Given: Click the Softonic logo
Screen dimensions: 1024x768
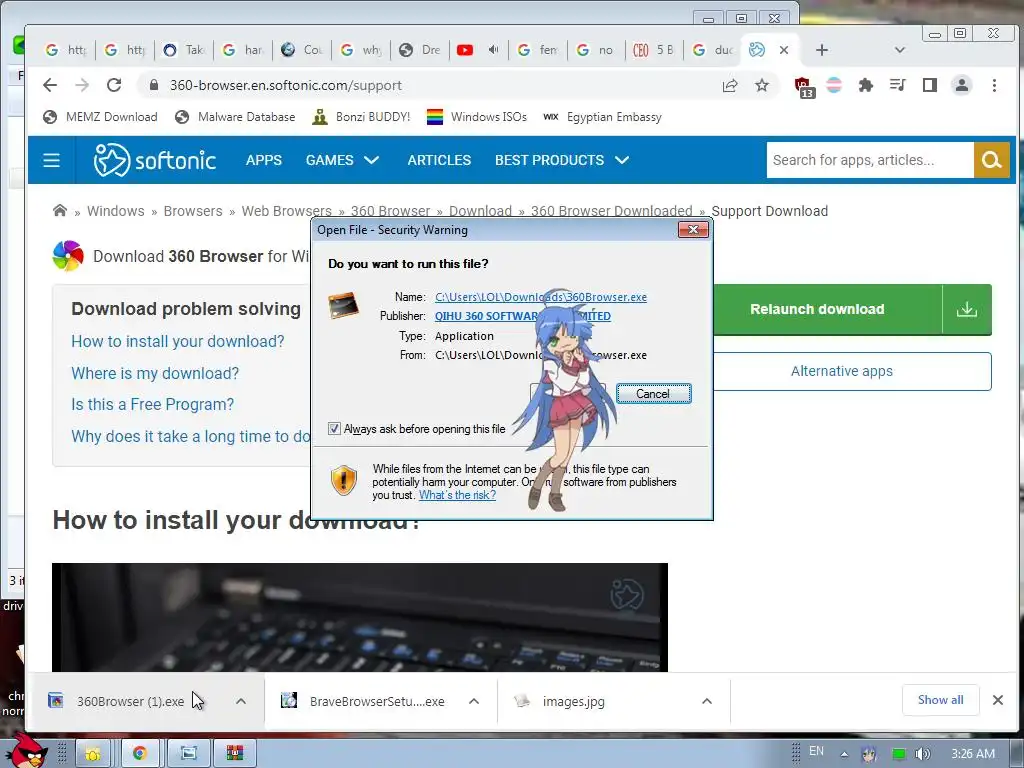Looking at the screenshot, I should pos(155,160).
